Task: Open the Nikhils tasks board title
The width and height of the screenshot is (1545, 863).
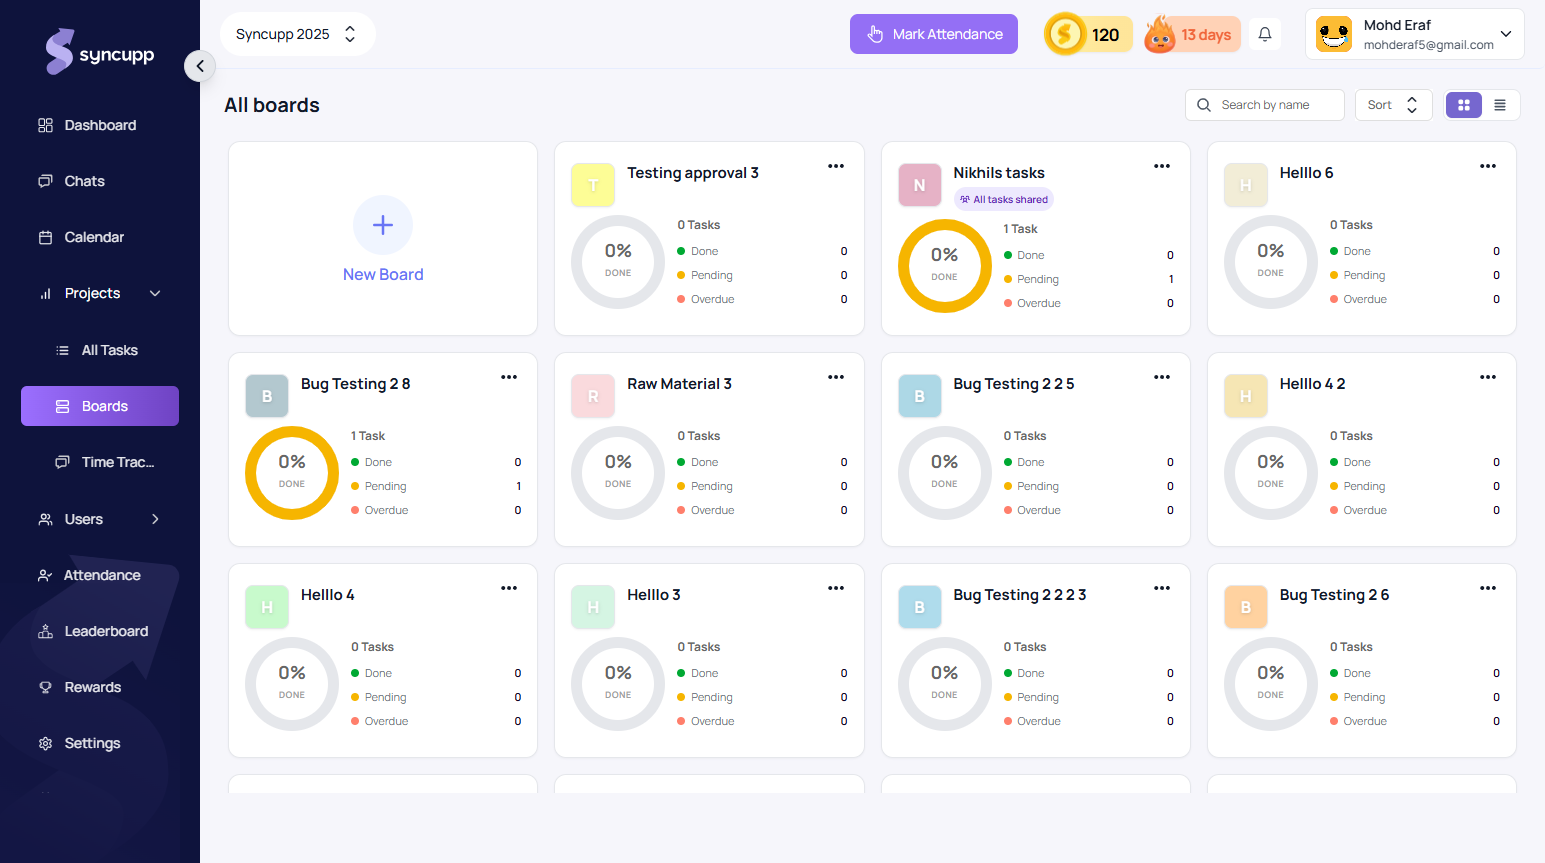Action: [x=999, y=173]
